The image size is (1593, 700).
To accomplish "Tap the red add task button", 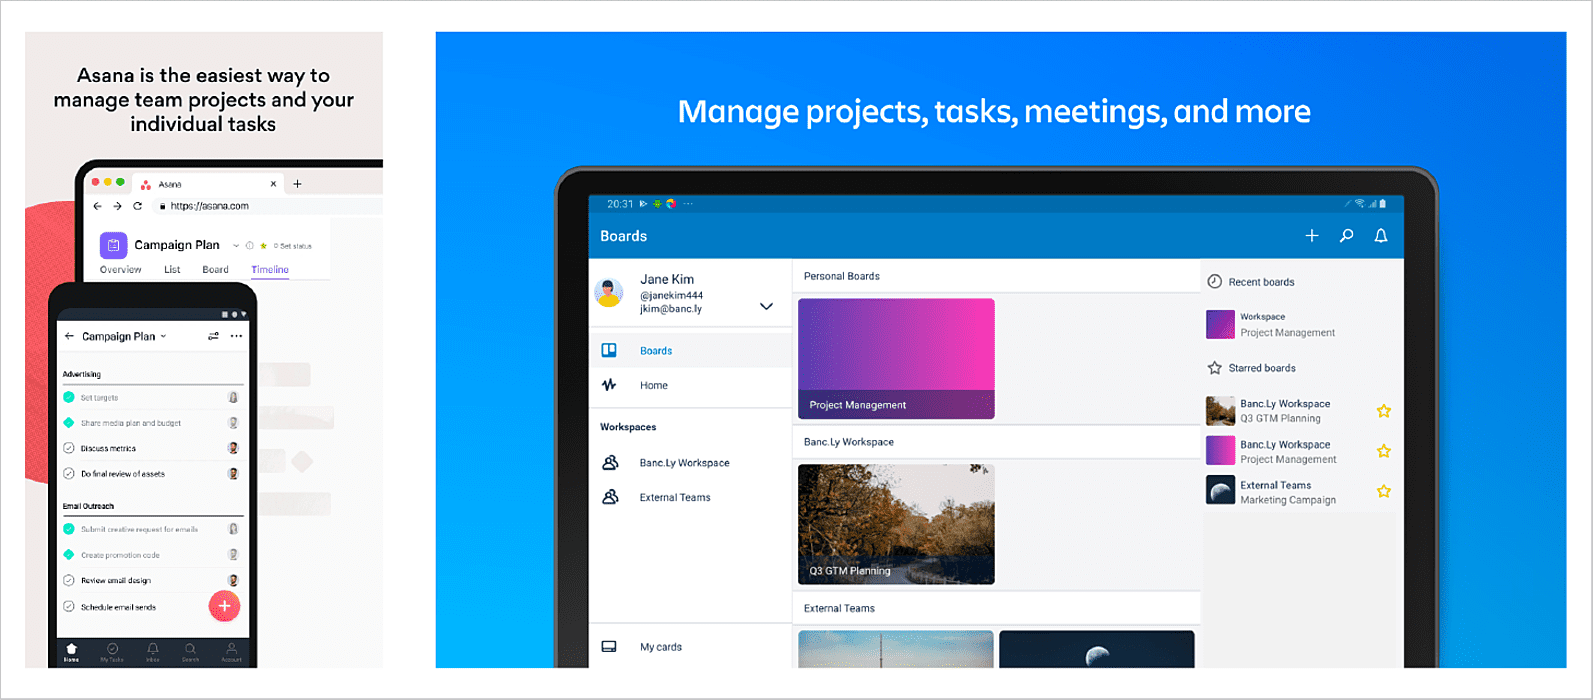I will click(224, 606).
